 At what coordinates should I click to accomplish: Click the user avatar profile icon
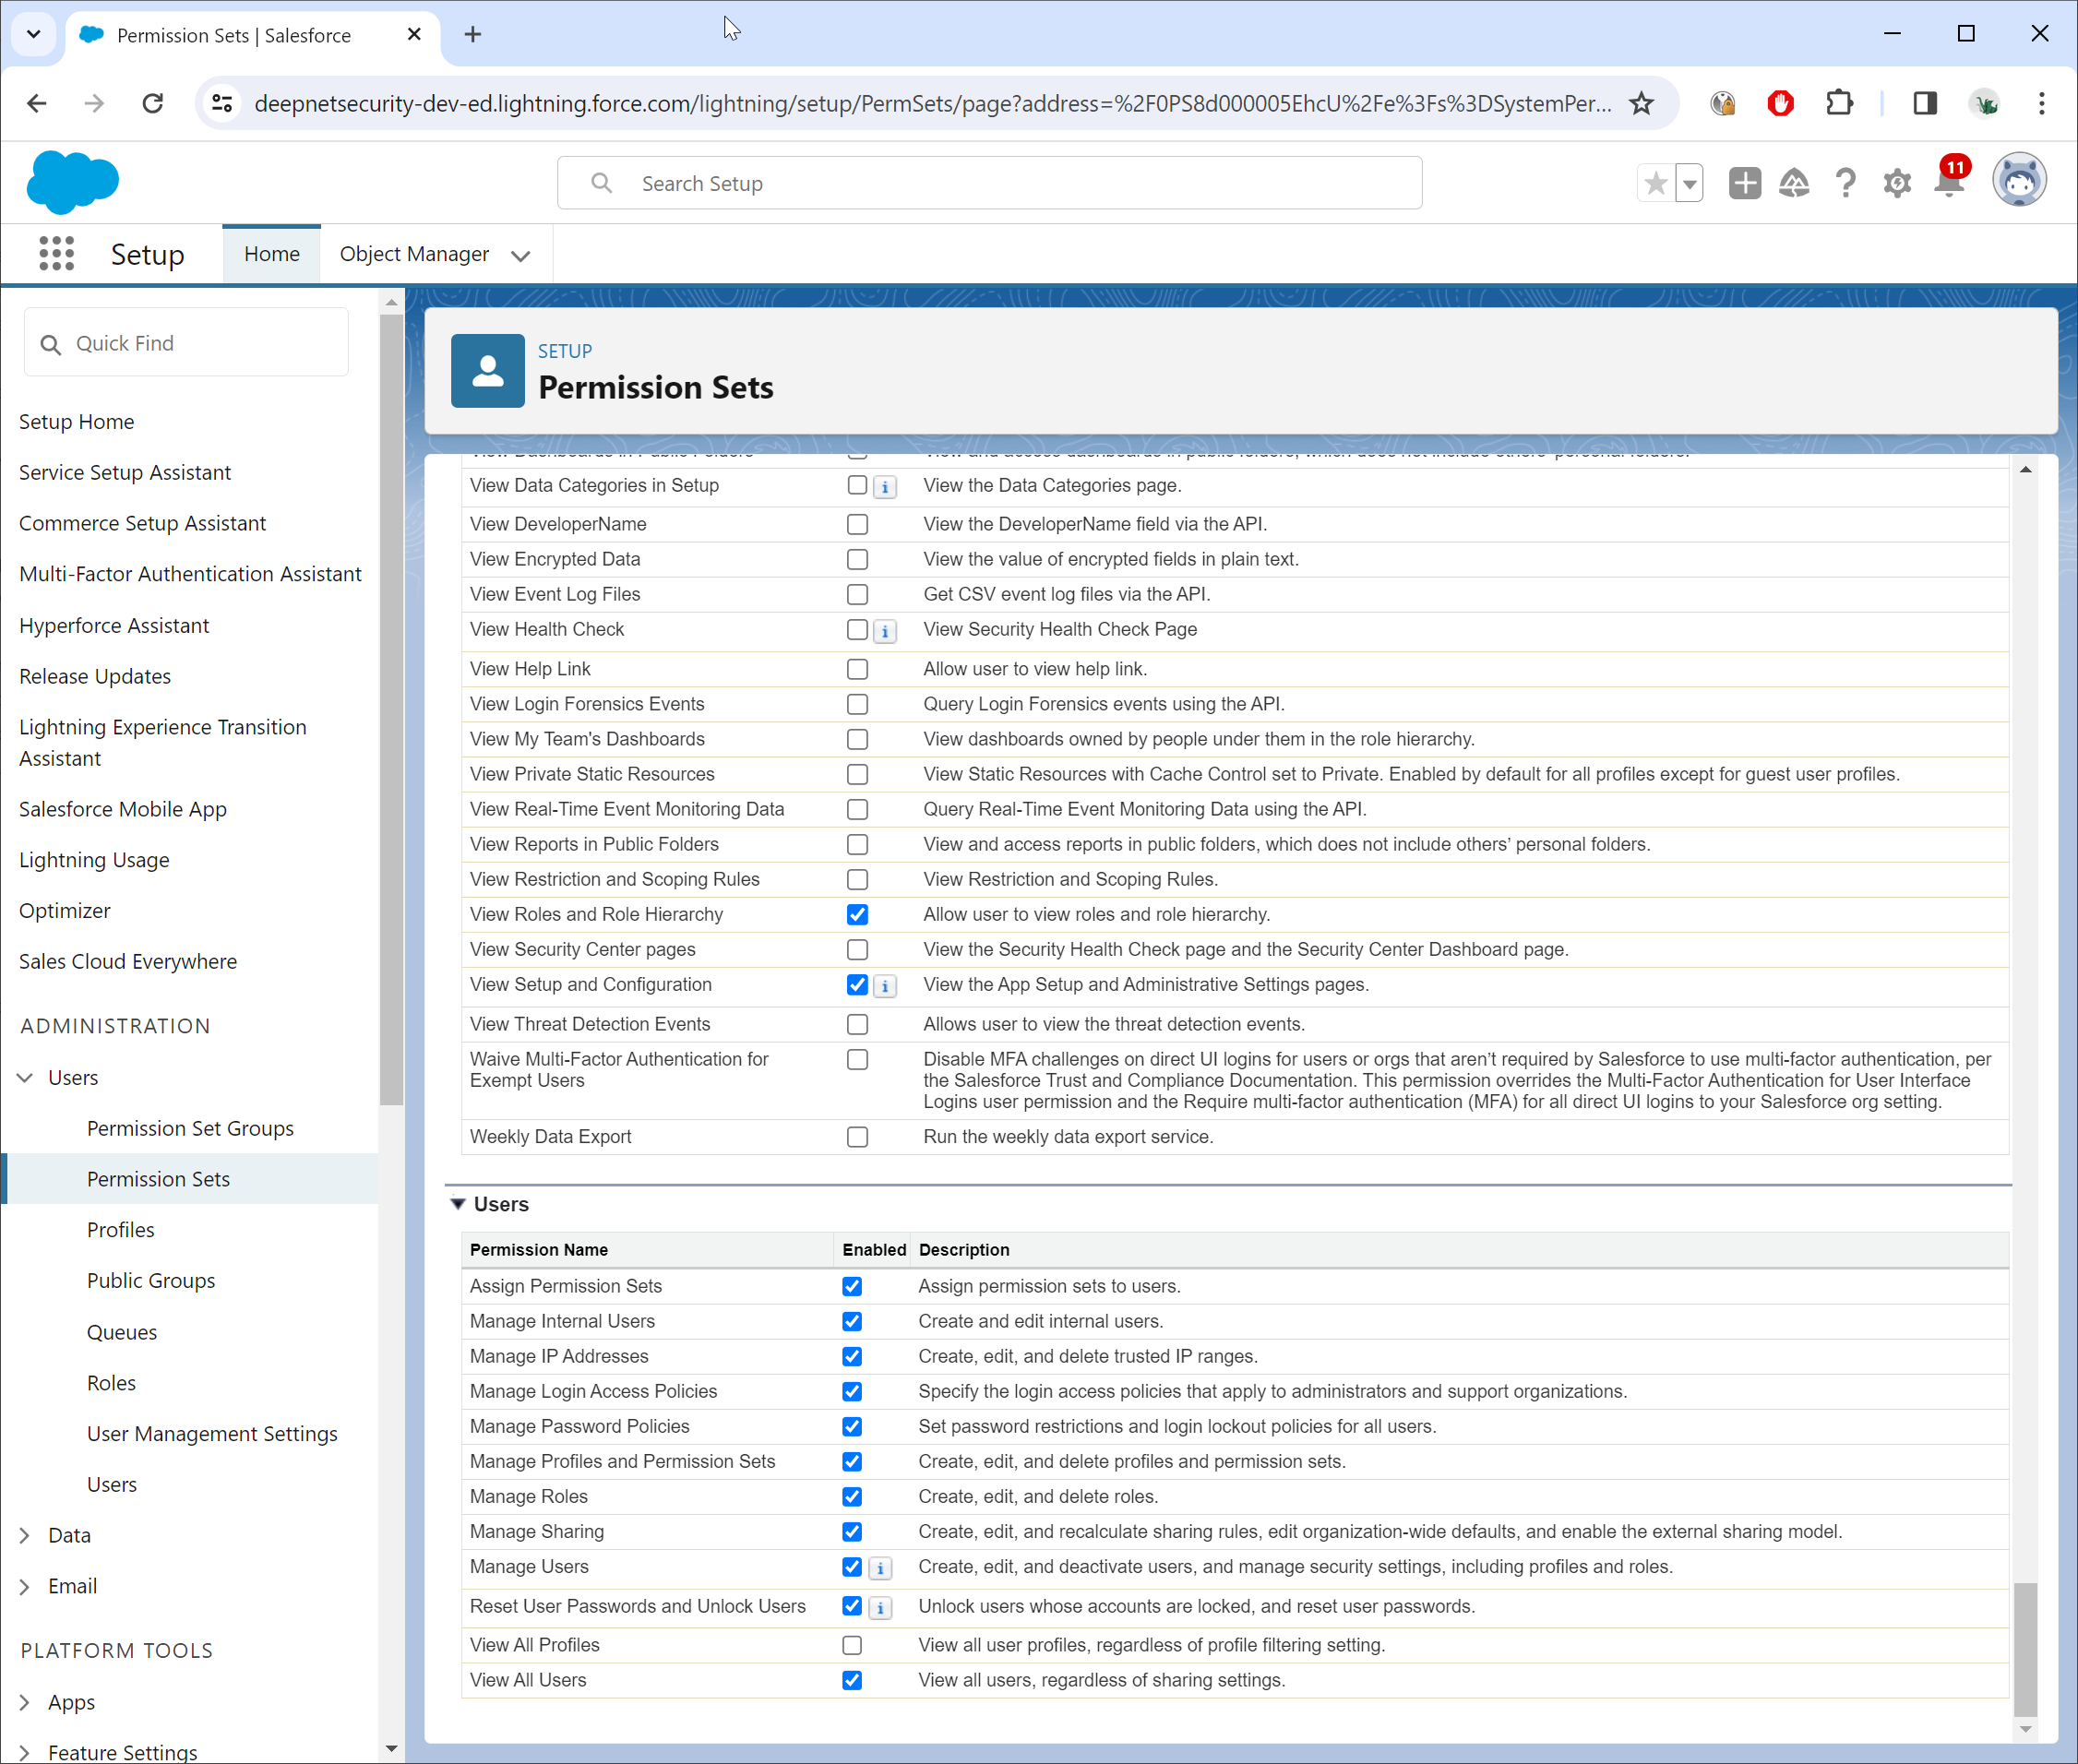tap(2019, 182)
